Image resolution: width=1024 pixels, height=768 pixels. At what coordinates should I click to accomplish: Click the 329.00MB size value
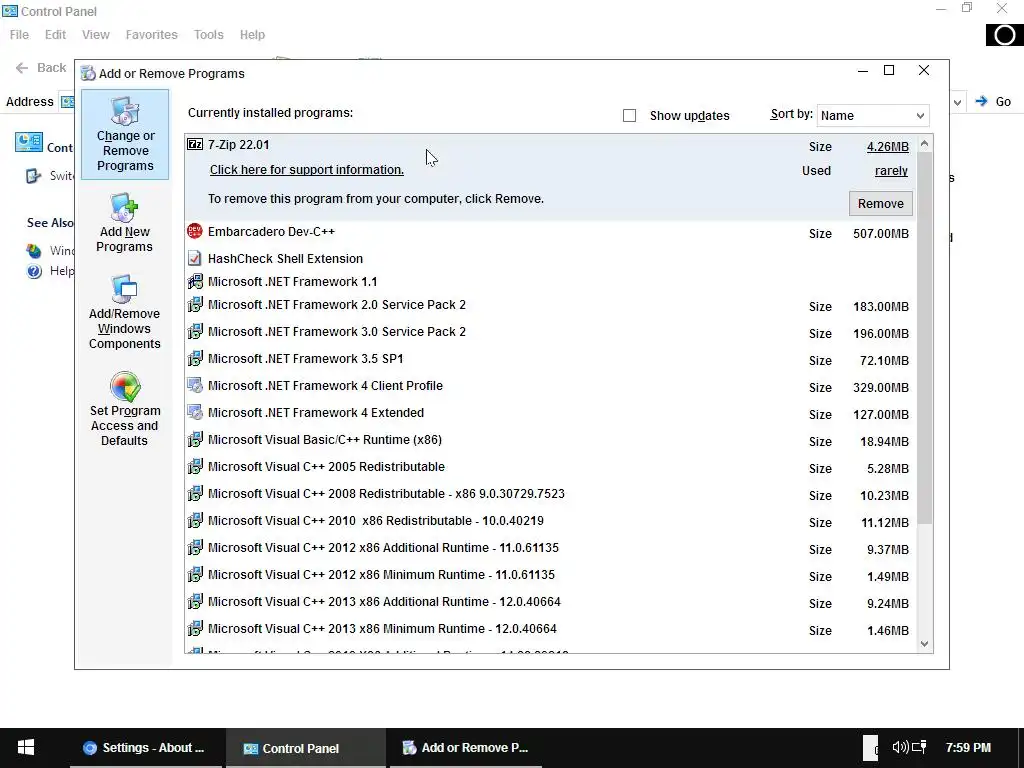tap(880, 388)
